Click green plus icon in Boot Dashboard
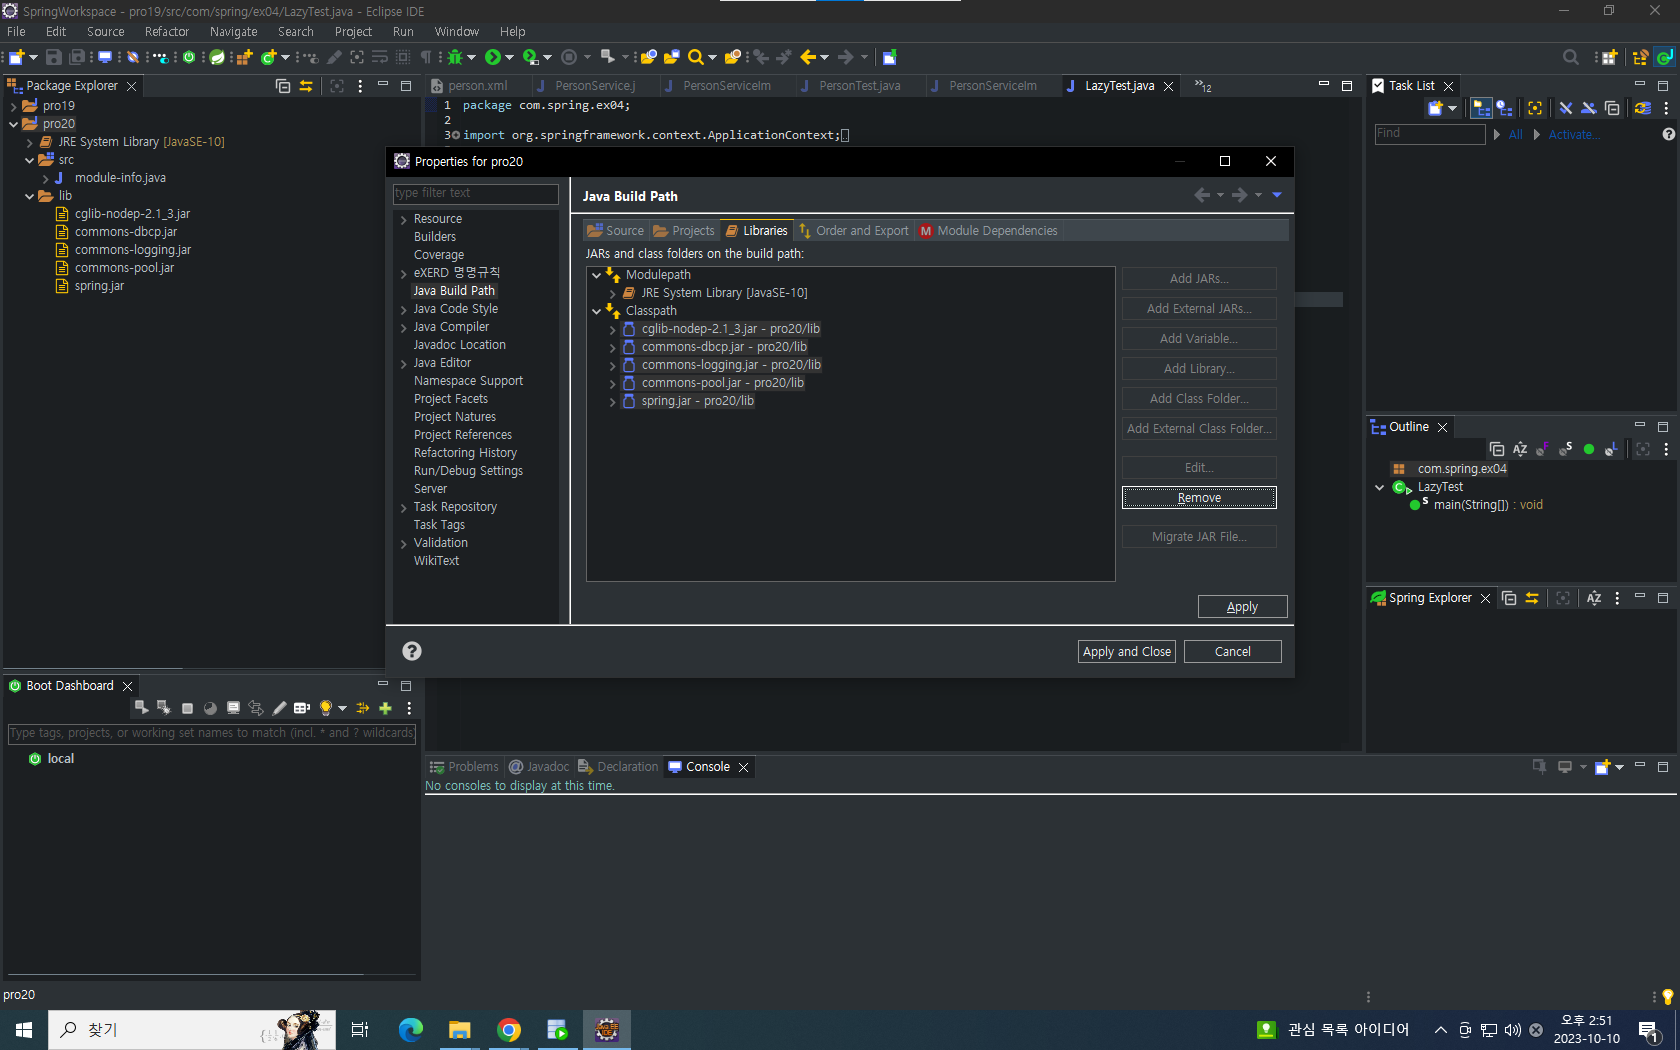Viewport: 1680px width, 1050px height. pyautogui.click(x=385, y=708)
